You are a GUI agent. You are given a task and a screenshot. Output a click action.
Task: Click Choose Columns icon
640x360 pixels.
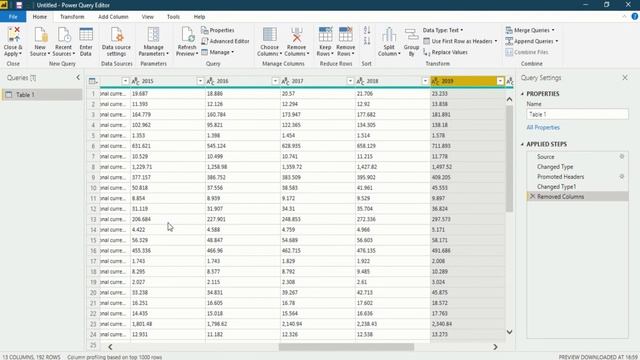click(x=269, y=35)
